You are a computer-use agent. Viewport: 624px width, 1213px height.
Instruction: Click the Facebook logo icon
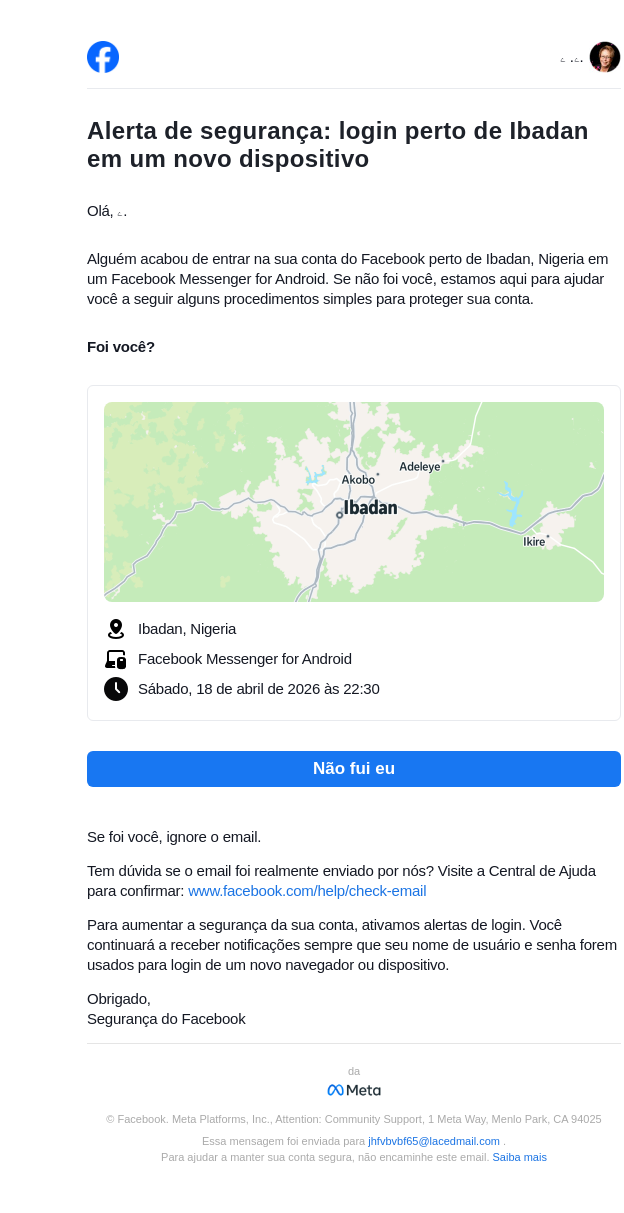click(103, 57)
